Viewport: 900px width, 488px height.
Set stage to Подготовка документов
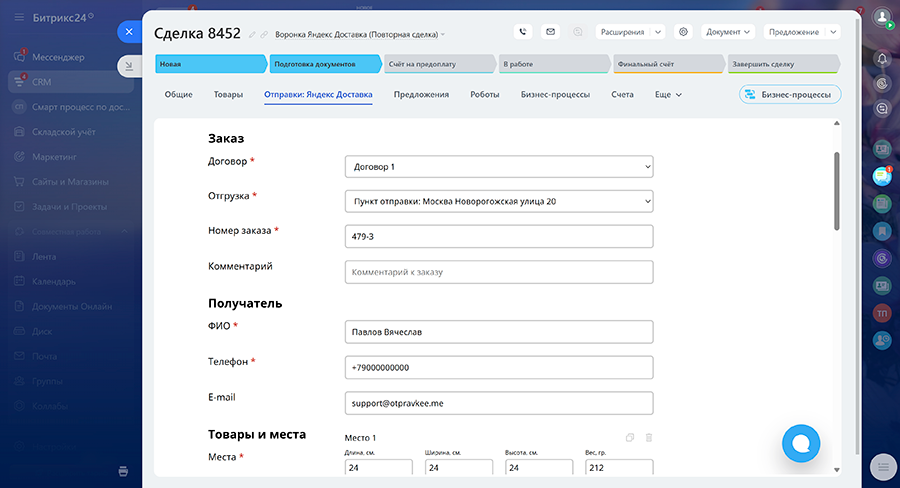[x=325, y=64]
